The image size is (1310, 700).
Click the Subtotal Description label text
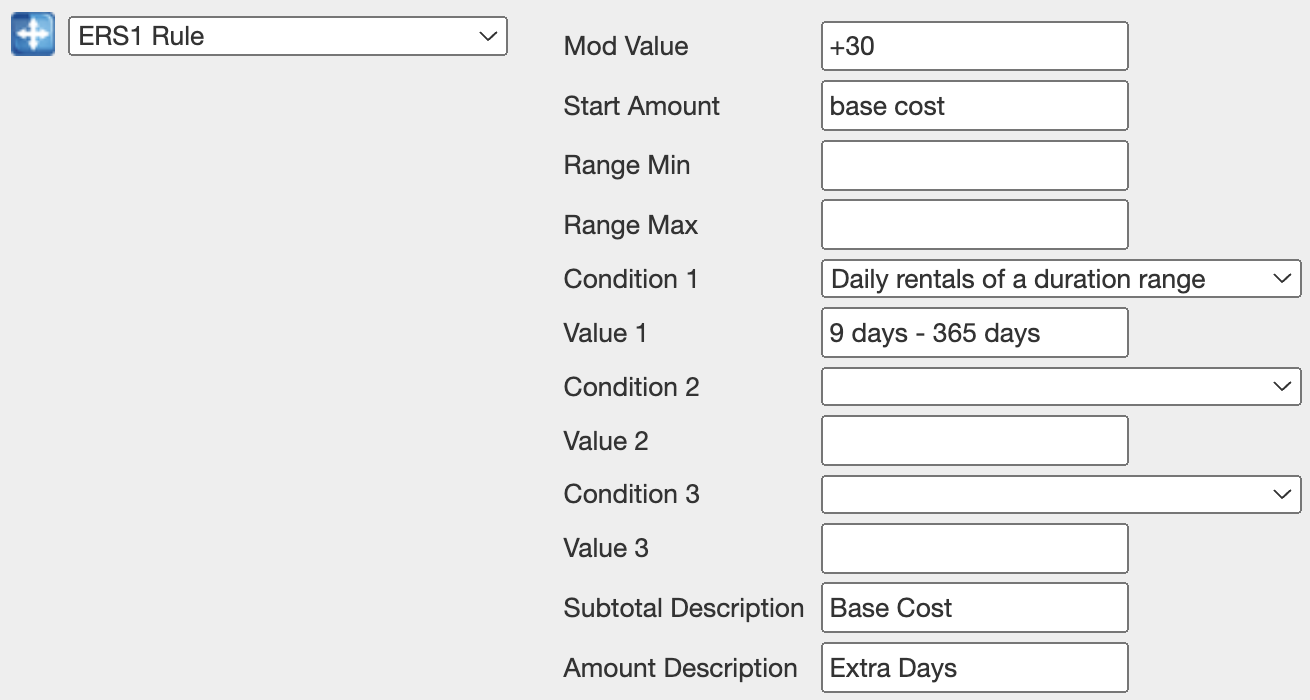[x=683, y=608]
